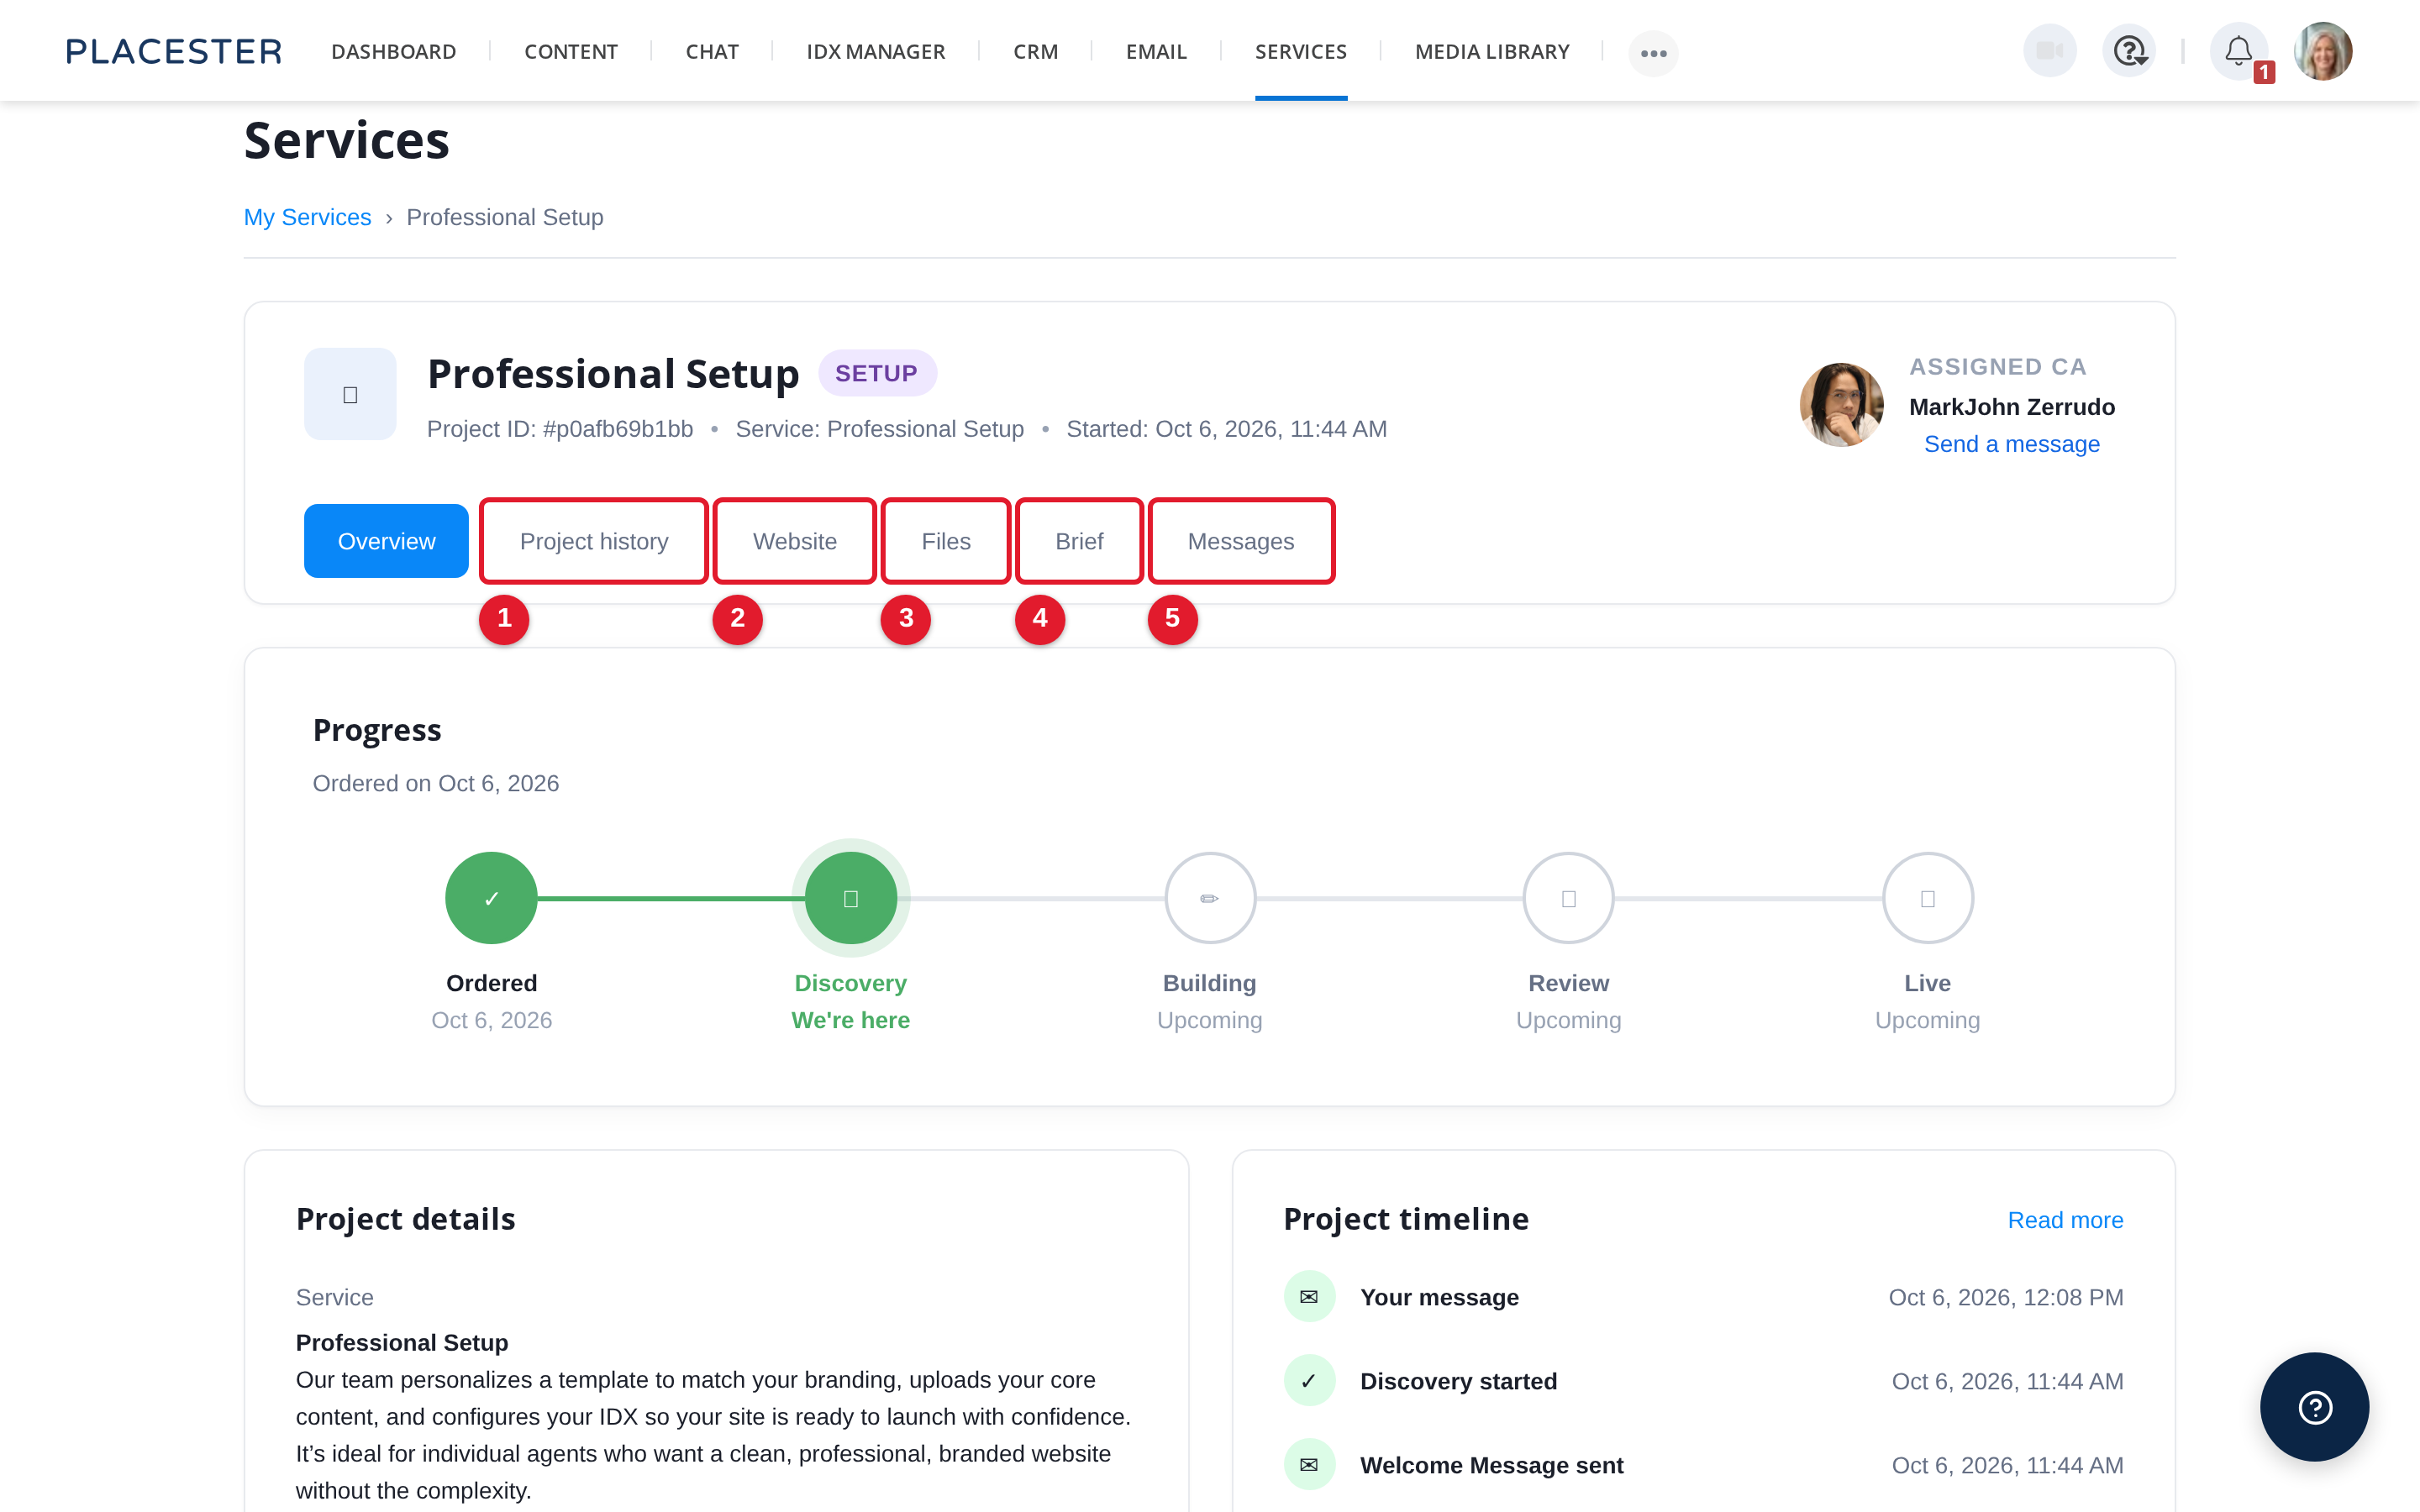This screenshot has width=2420, height=1512.
Task: Open the Content navigation item
Action: 571,51
